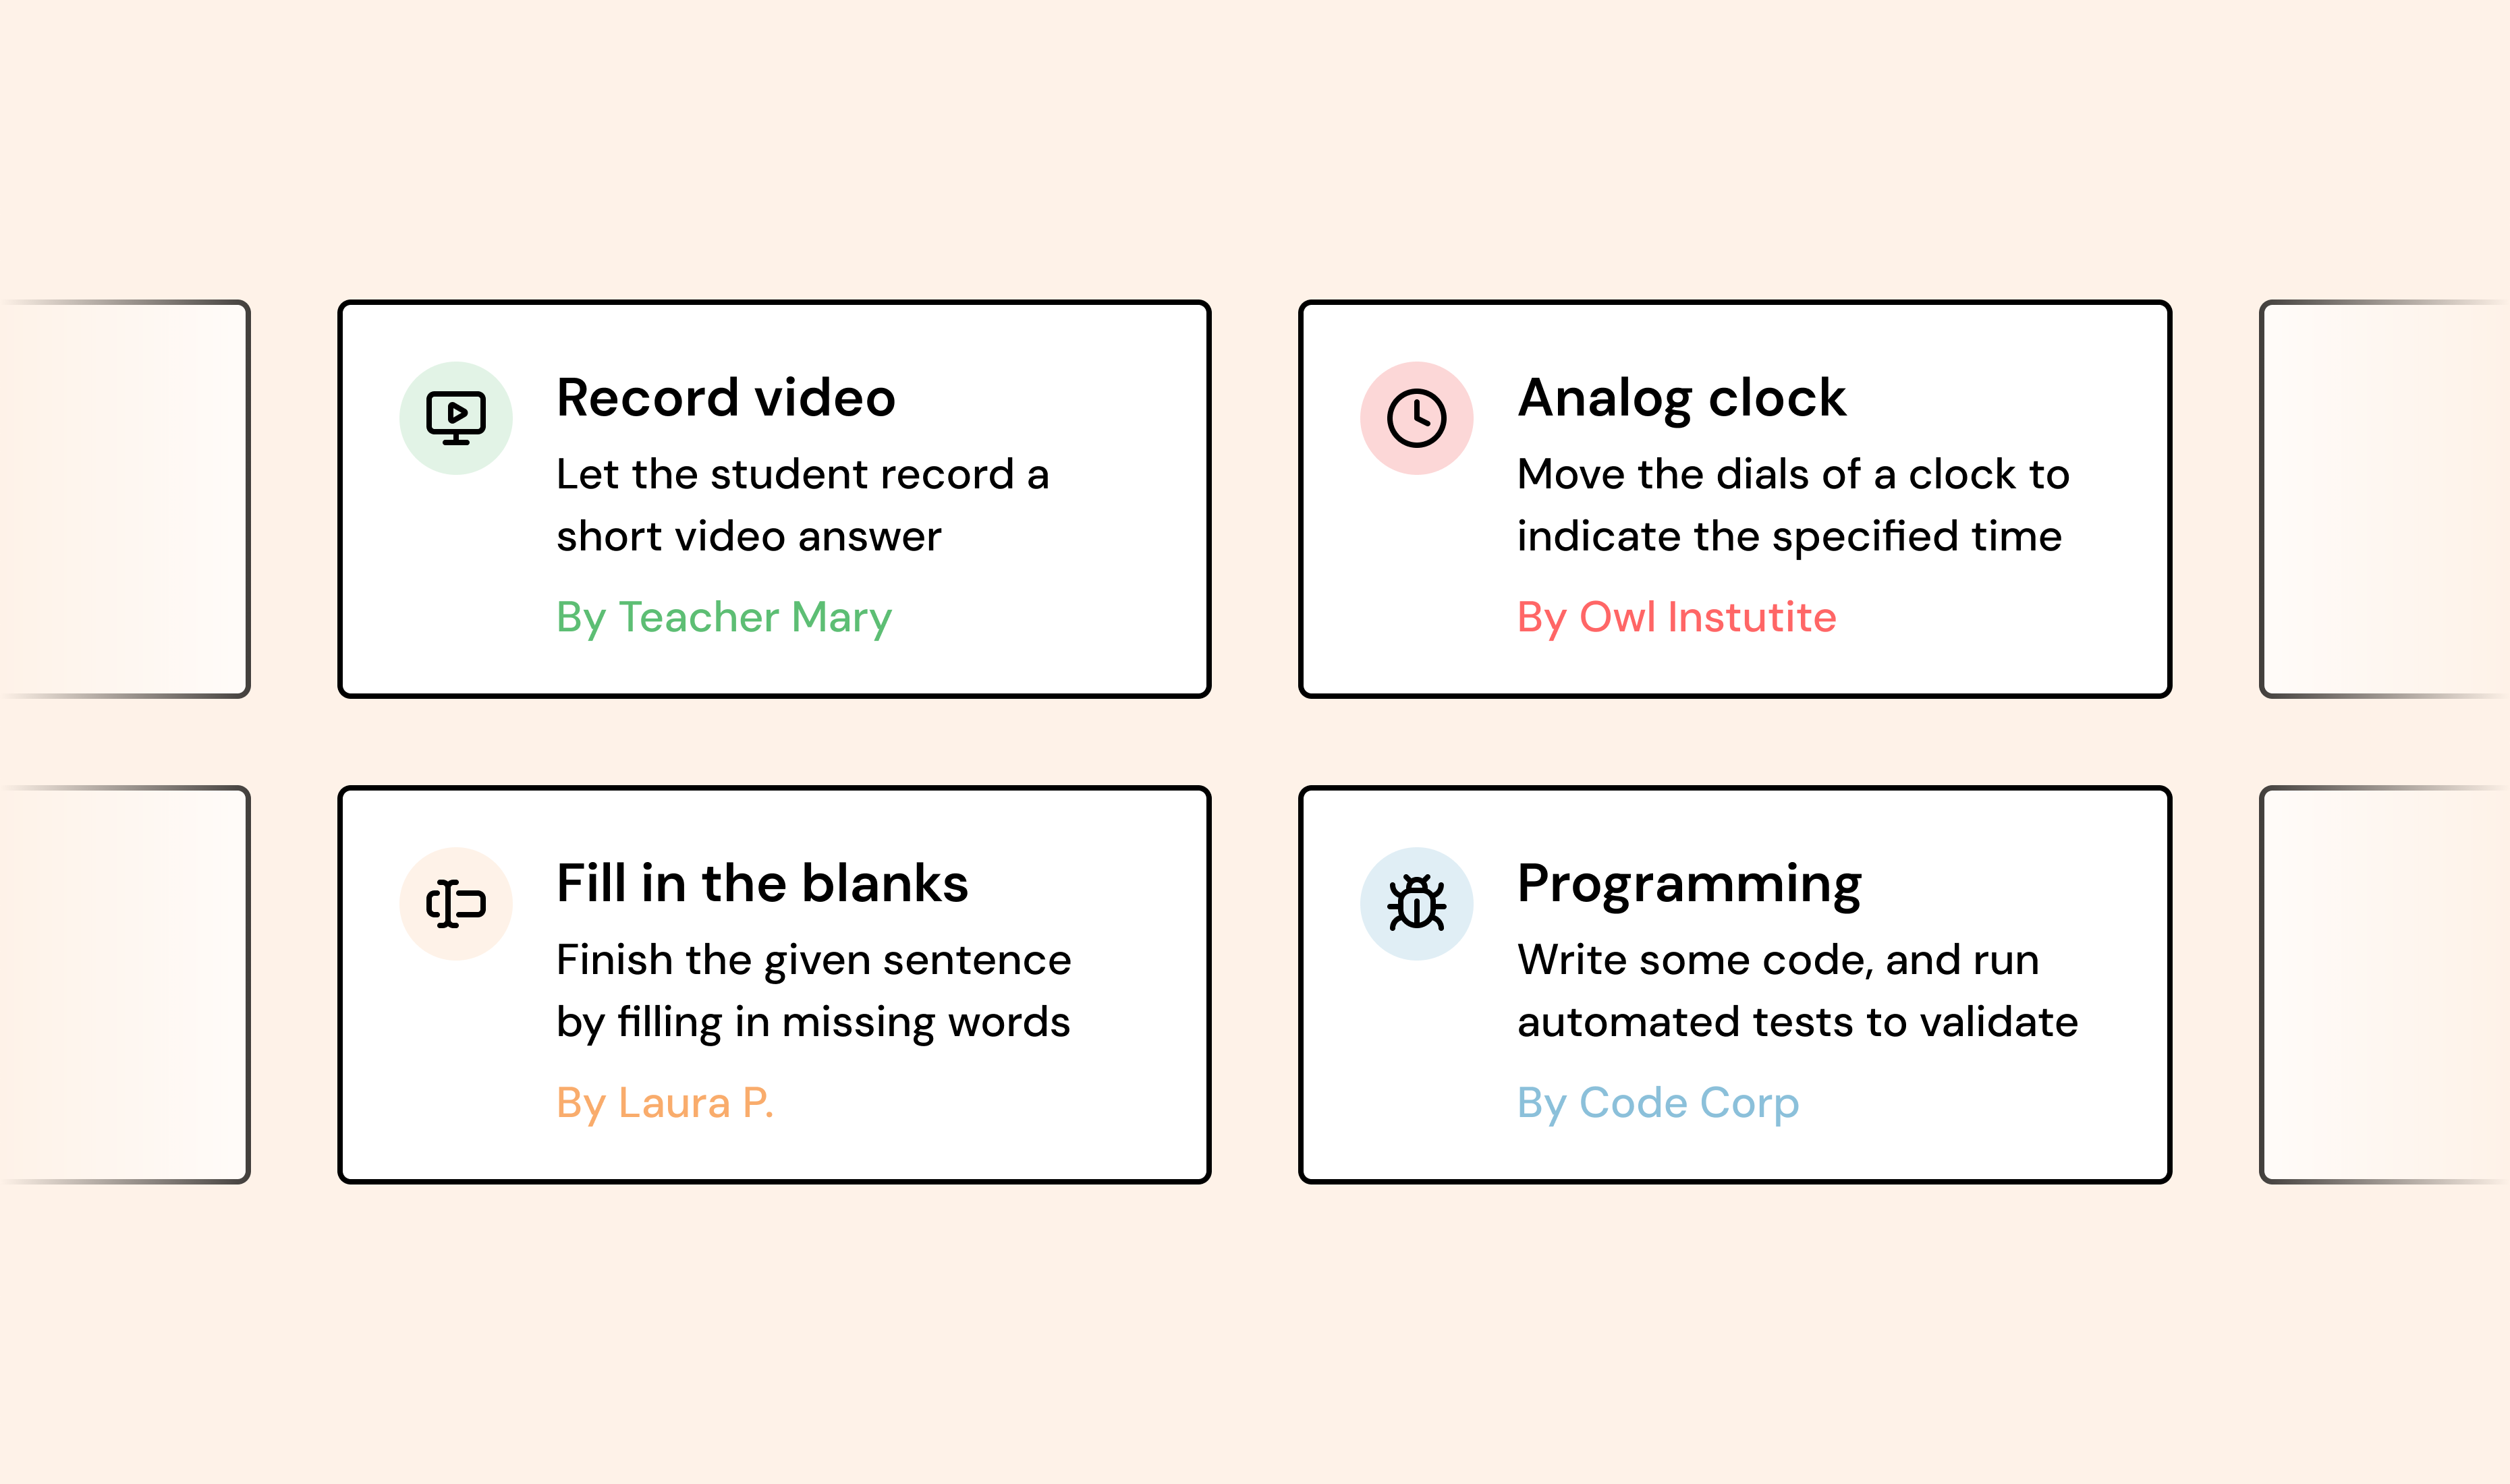Screen dimensions: 2510x1484
Task: Open author link By Laura P.
Action: 665,1104
